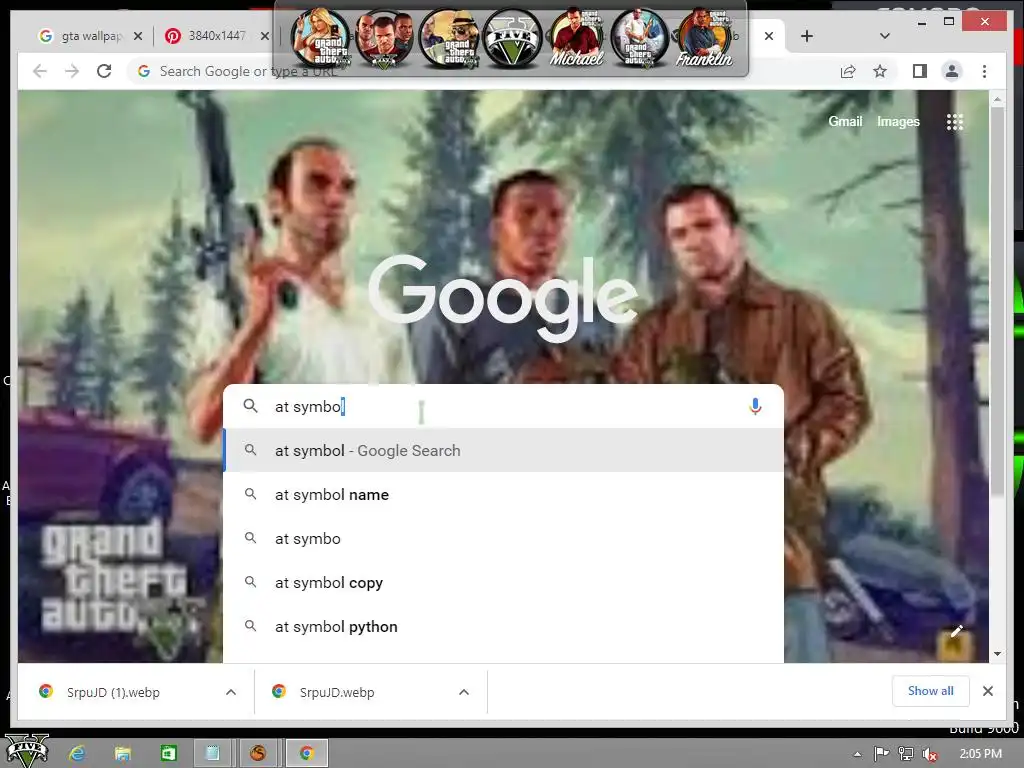Close the gta wallpaper tab

[138, 36]
